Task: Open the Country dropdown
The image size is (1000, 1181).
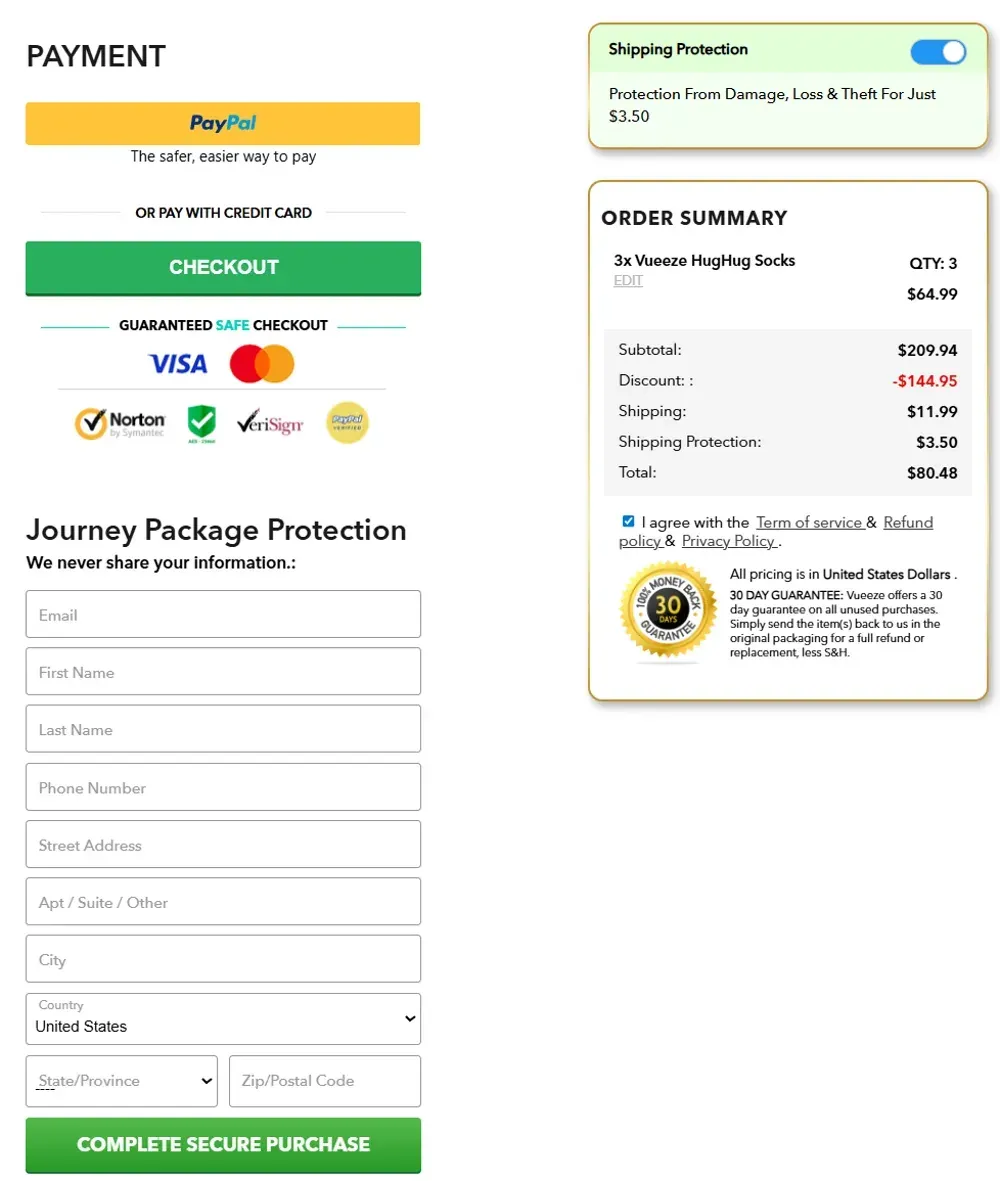Action: (222, 1019)
